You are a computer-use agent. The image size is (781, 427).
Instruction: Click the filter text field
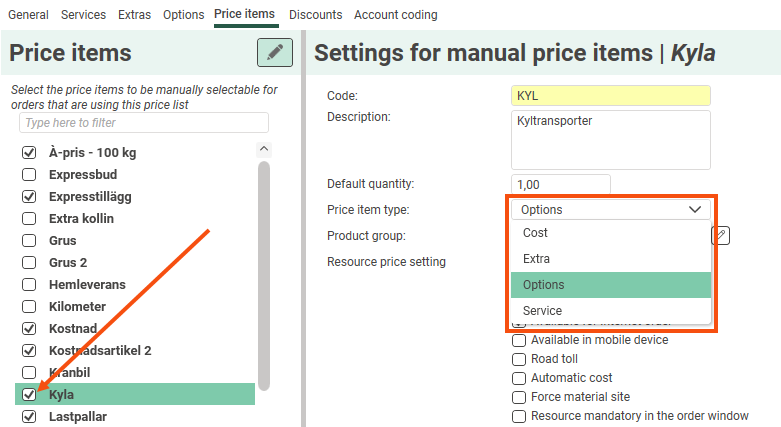tap(144, 123)
